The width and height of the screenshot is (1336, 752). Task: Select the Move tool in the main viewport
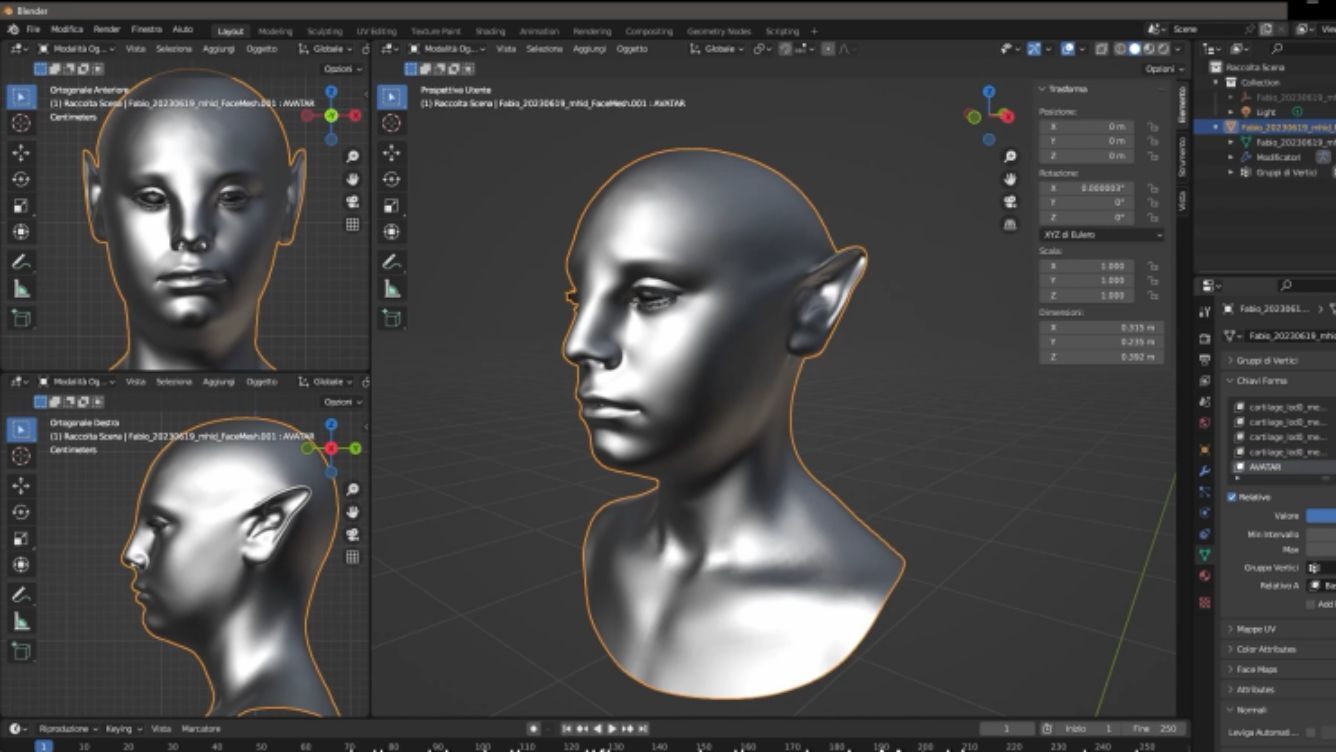391,152
